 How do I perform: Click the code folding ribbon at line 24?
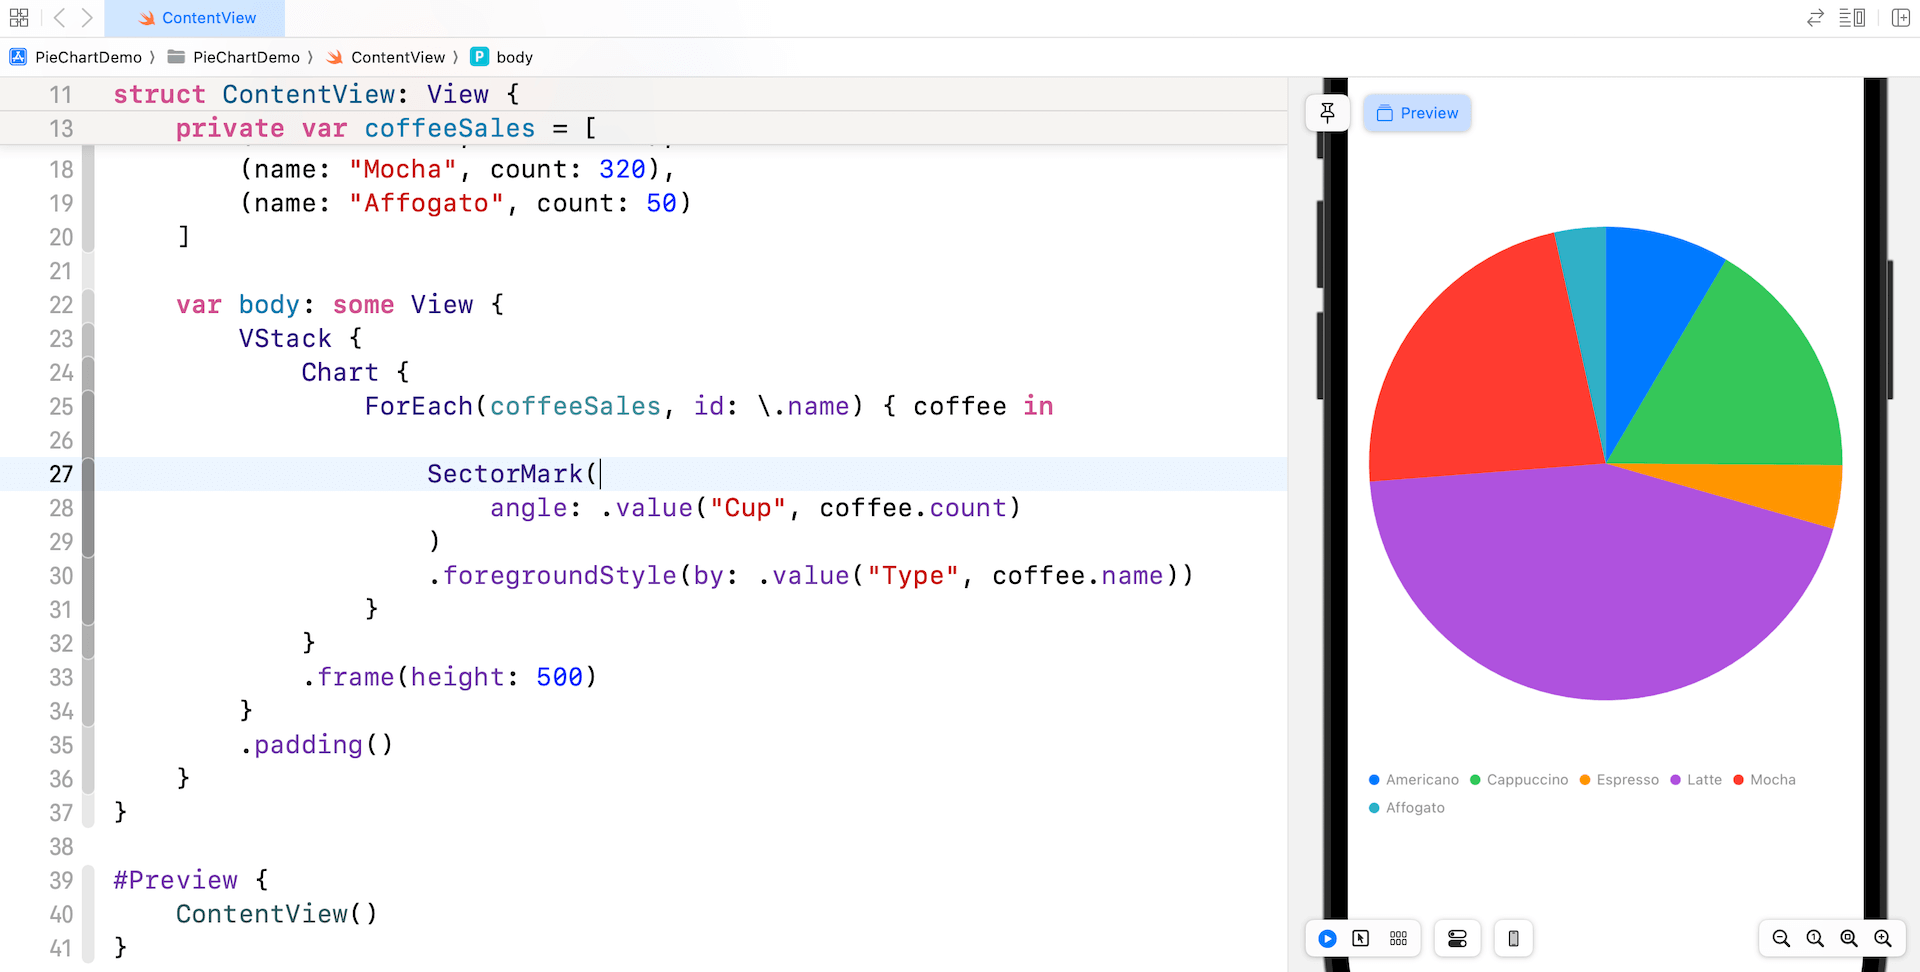88,373
